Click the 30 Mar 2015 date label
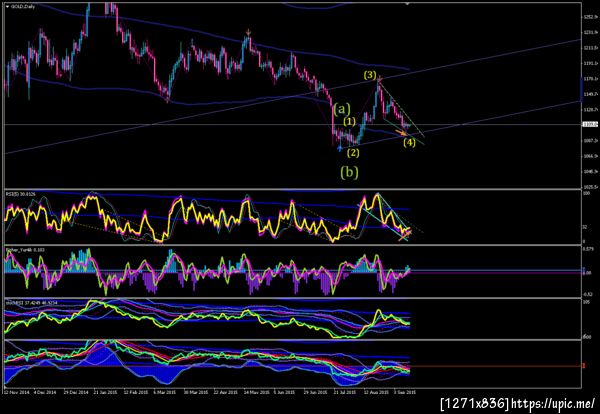600x414 pixels. [194, 392]
